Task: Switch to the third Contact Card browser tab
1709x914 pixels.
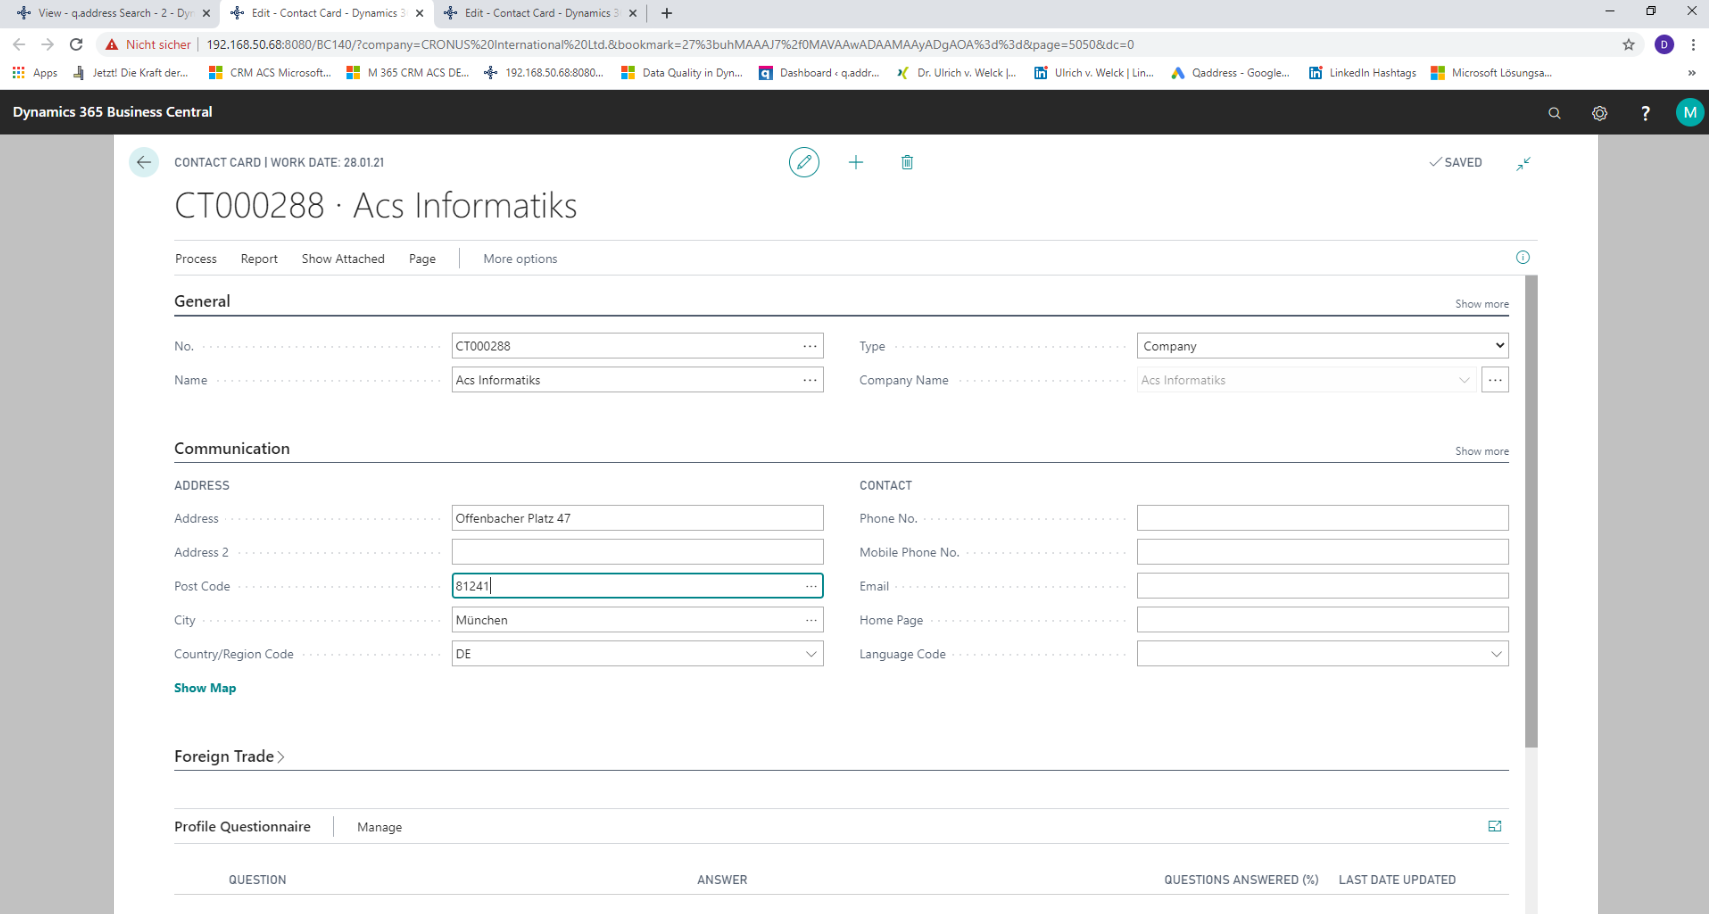Action: (x=541, y=13)
